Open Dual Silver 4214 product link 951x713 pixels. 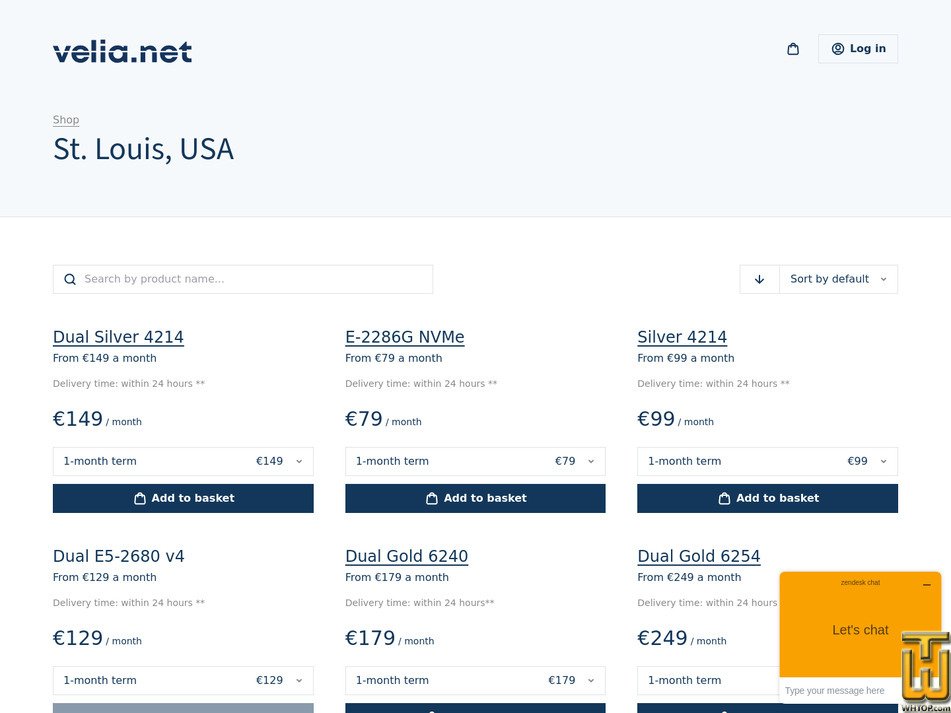[118, 337]
